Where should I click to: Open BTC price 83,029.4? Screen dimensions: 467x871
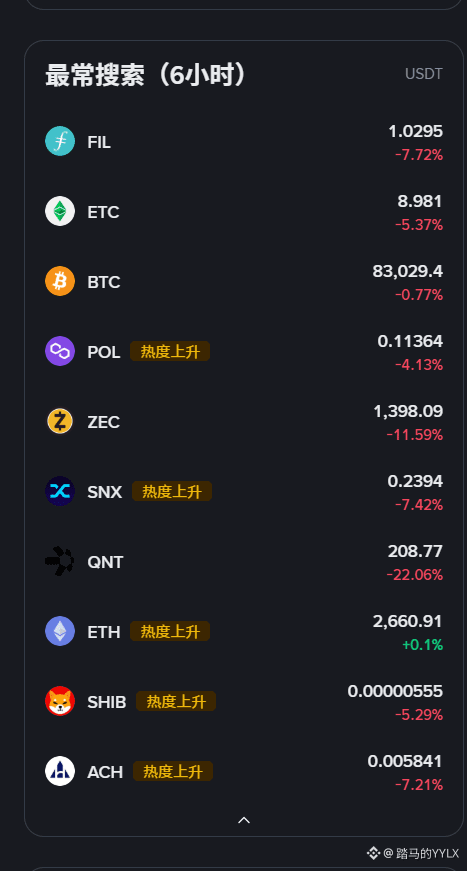[408, 271]
